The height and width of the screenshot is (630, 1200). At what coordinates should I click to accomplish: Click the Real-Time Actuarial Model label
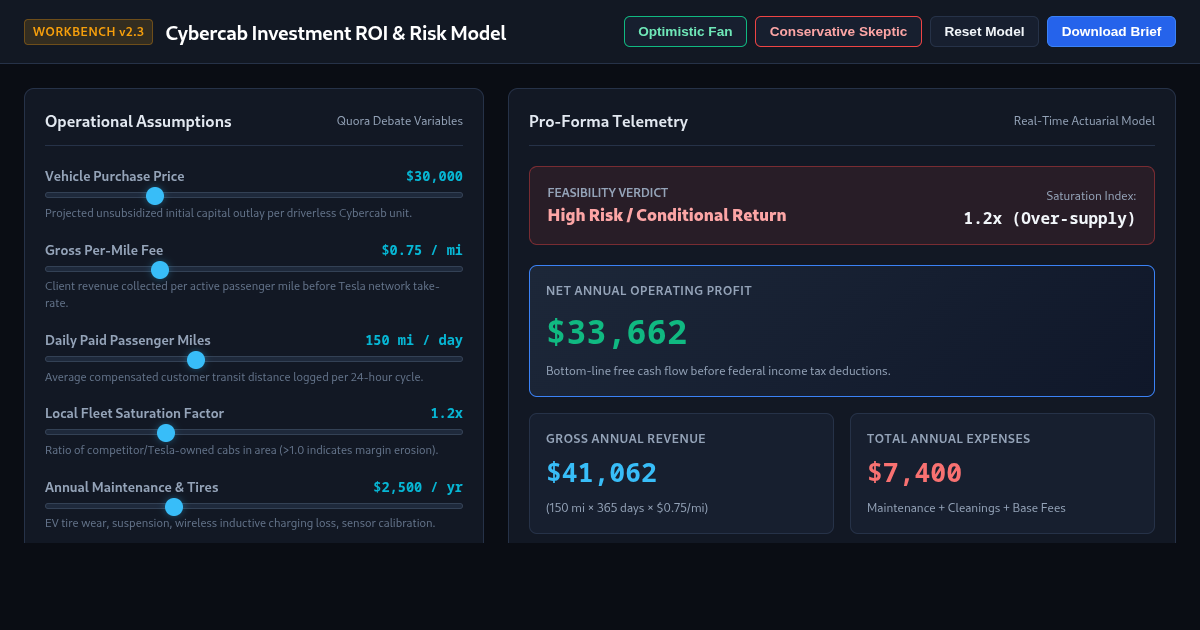pyautogui.click(x=1084, y=121)
